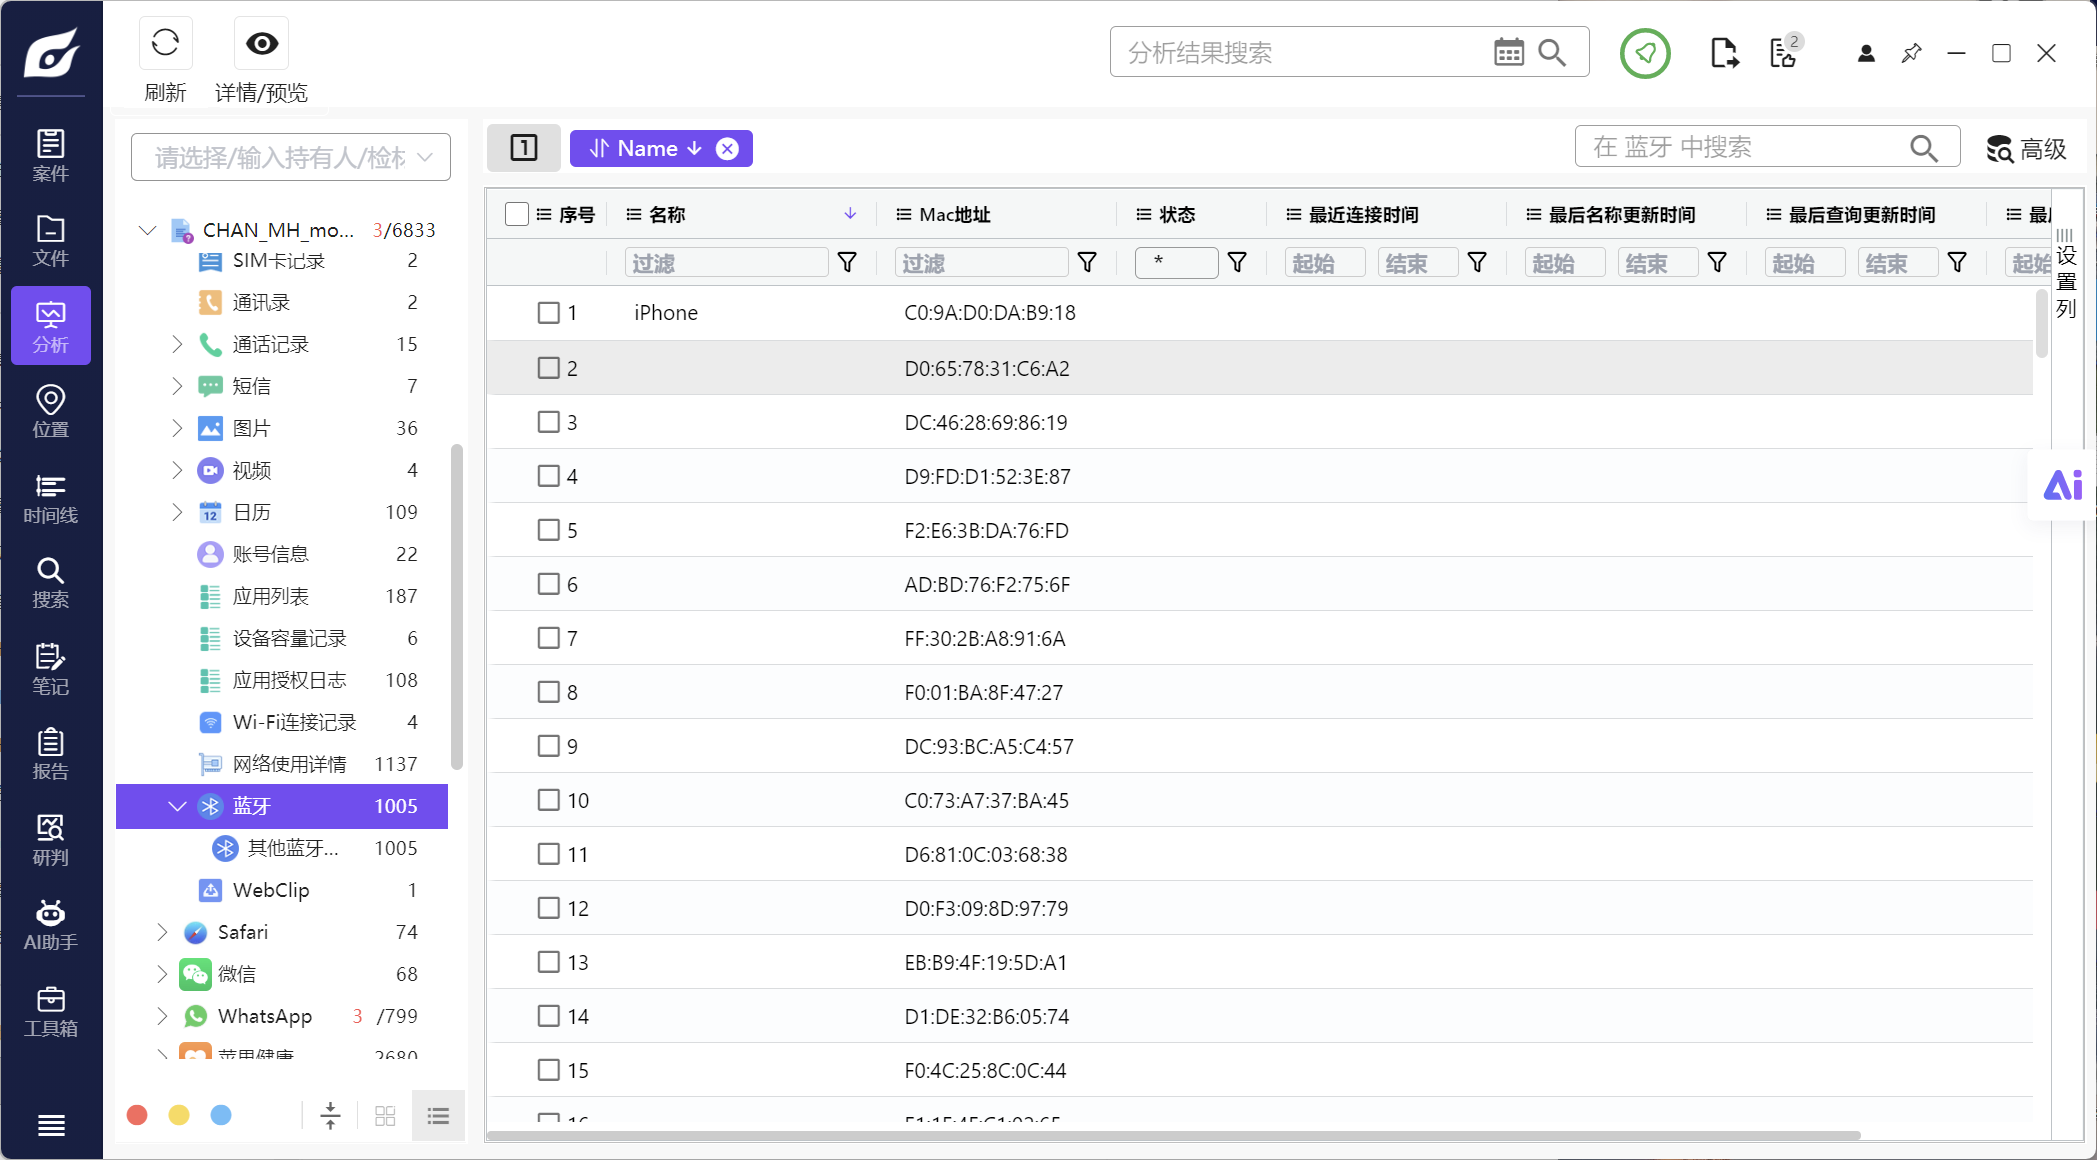Check the checkbox for row 10
The height and width of the screenshot is (1160, 2097).
pos(548,800)
